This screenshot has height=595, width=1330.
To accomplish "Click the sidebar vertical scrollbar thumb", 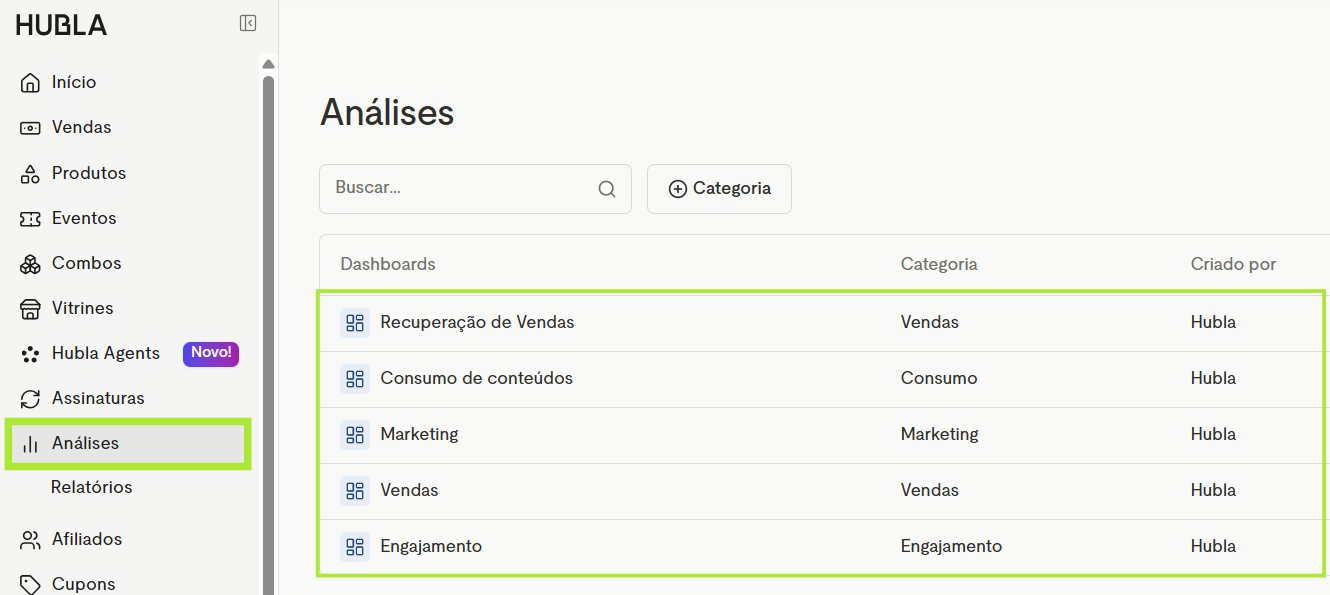I will [x=268, y=335].
